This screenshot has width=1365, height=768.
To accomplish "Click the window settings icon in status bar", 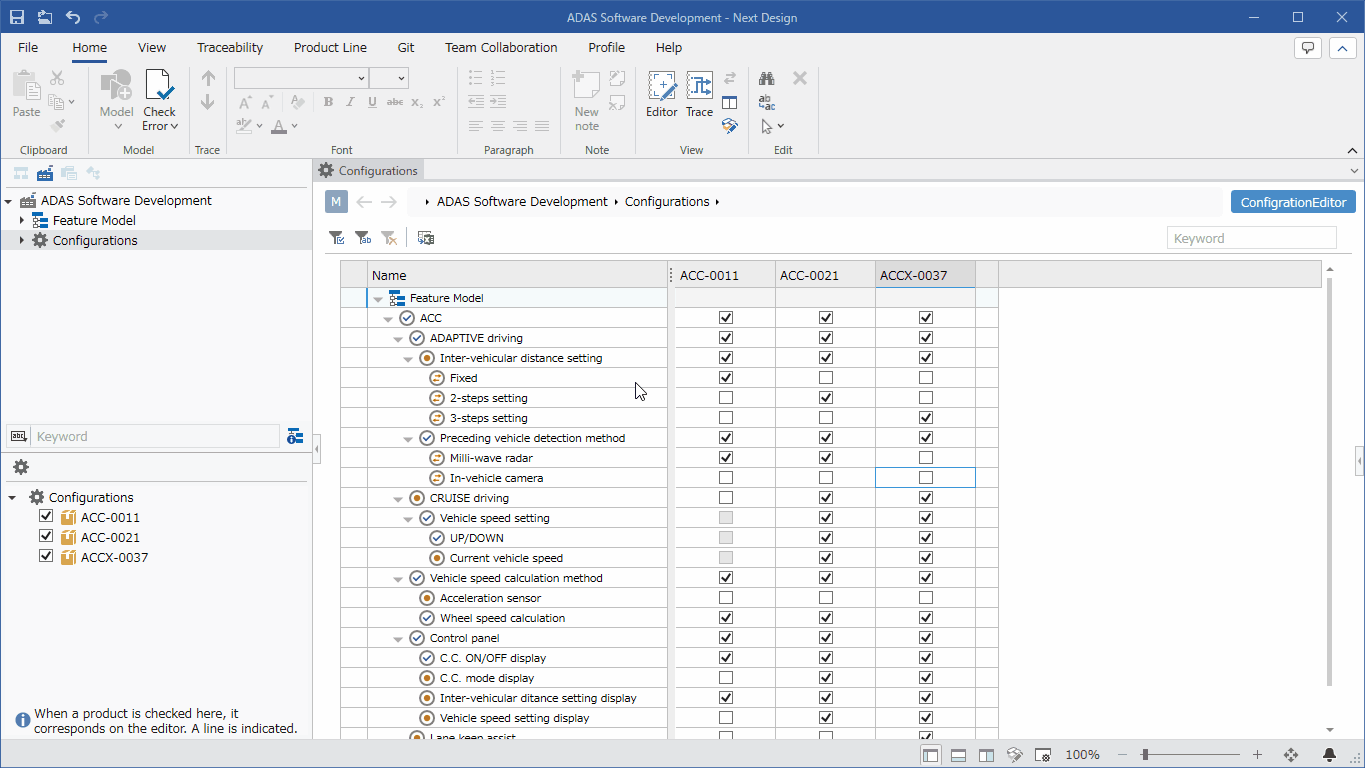I will pos(1042,755).
